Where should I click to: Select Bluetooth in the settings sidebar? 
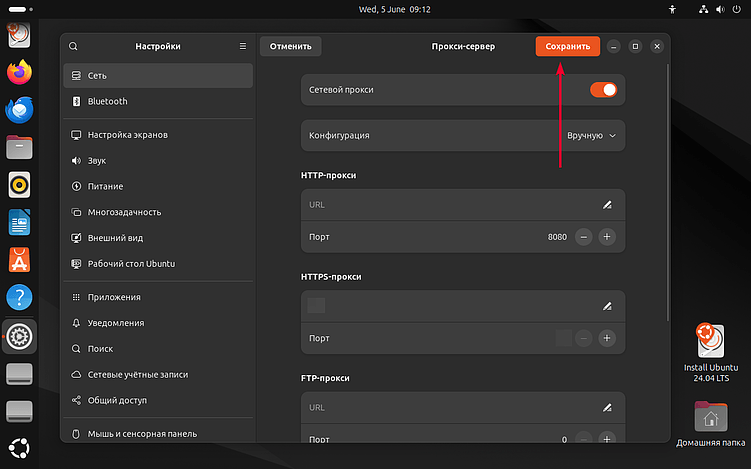click(108, 101)
